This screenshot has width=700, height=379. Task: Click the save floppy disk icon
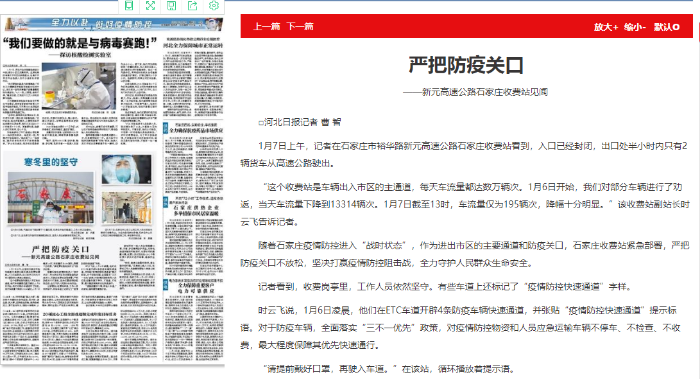tap(171, 5)
